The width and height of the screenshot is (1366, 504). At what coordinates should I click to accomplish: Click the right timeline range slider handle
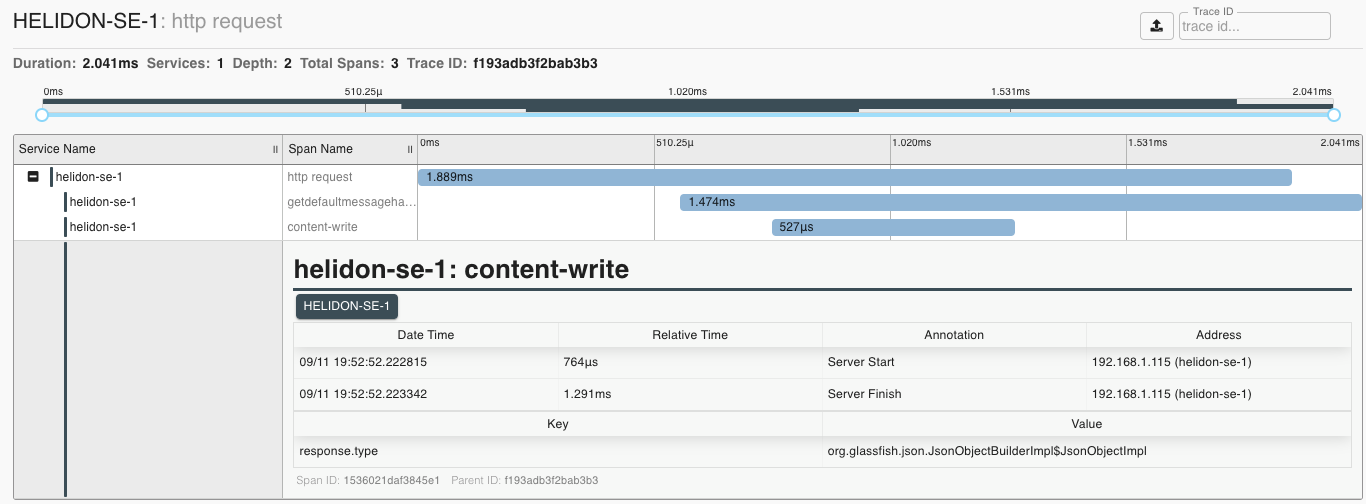click(1333, 115)
